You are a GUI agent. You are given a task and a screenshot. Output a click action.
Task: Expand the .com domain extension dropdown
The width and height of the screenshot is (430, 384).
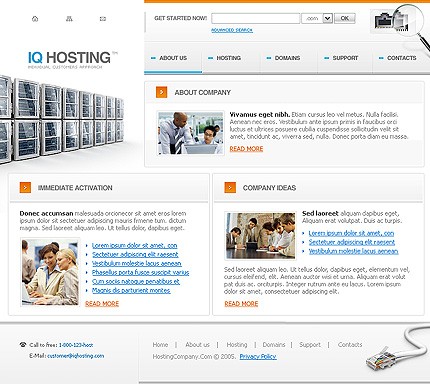328,18
